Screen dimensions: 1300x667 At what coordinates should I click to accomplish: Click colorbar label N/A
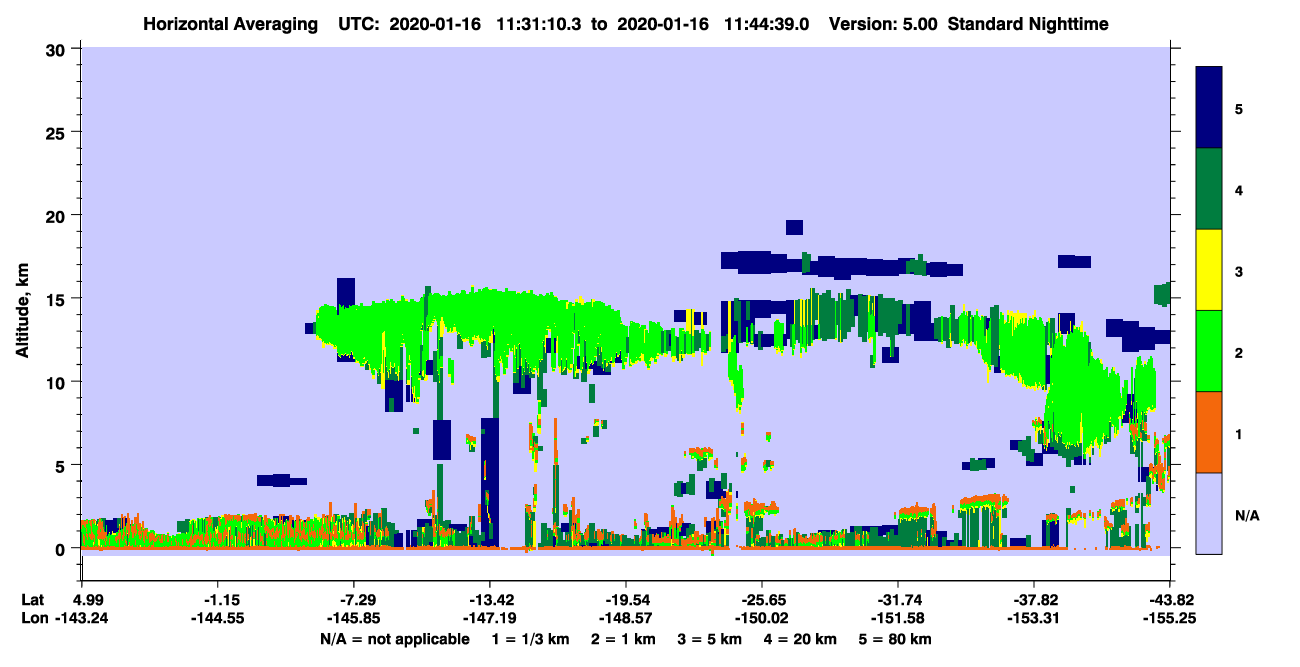pos(1247,516)
